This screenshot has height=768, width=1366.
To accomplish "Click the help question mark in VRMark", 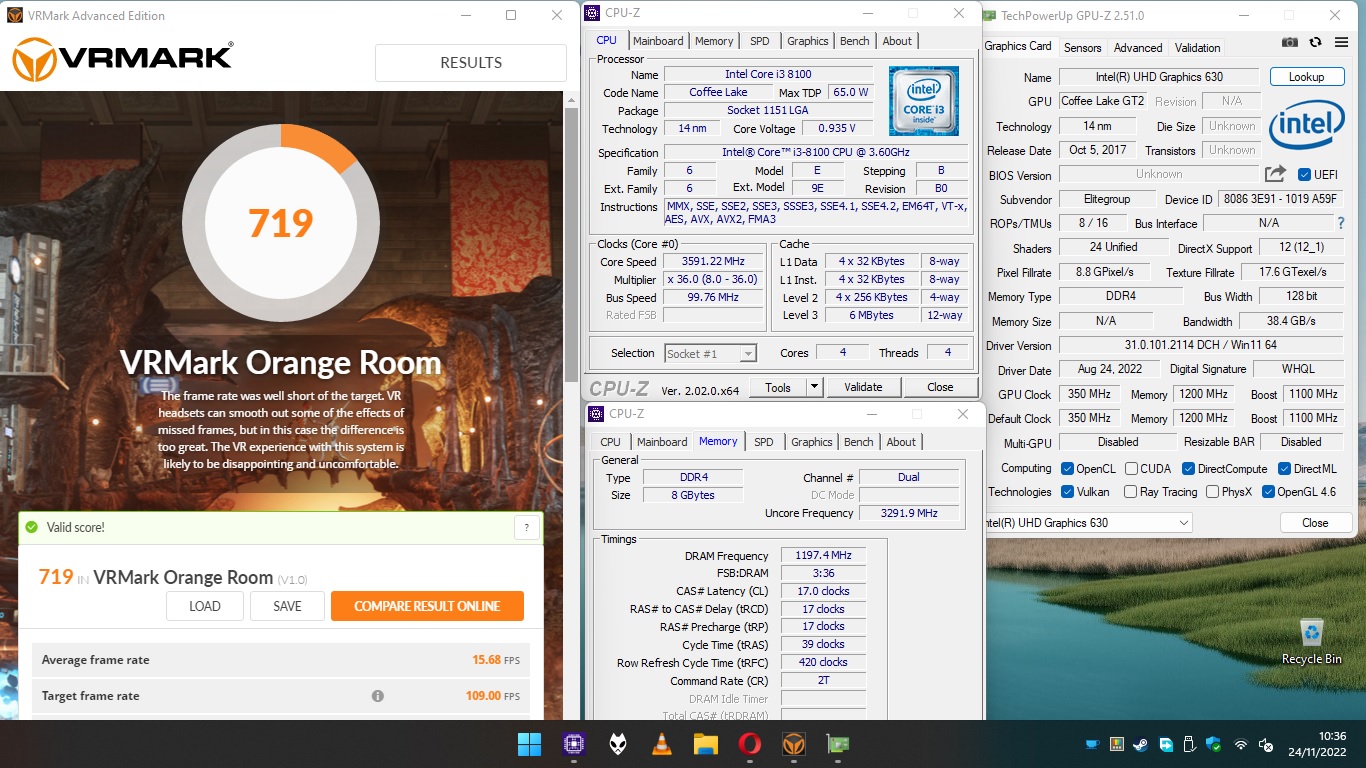I will pyautogui.click(x=527, y=528).
